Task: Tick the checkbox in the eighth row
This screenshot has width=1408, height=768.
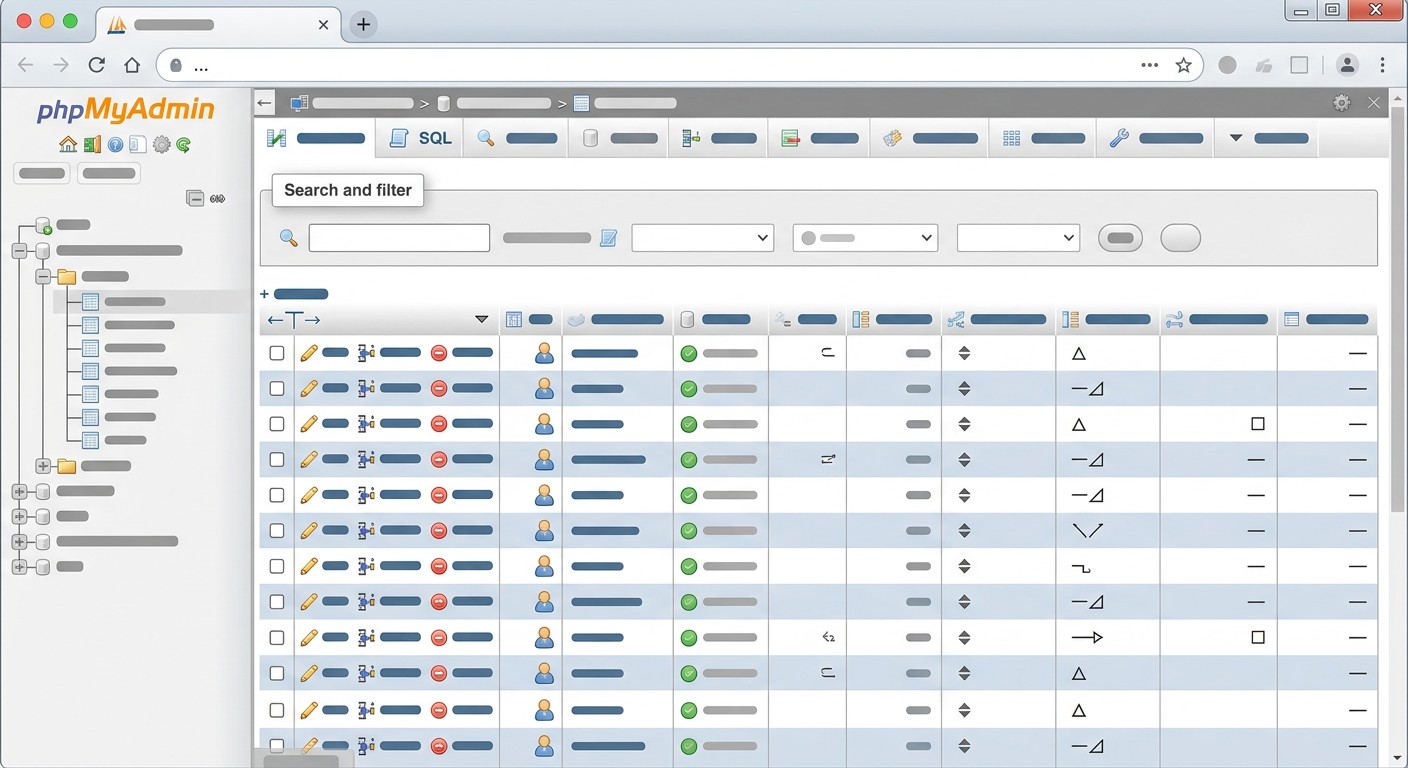Action: (x=277, y=602)
